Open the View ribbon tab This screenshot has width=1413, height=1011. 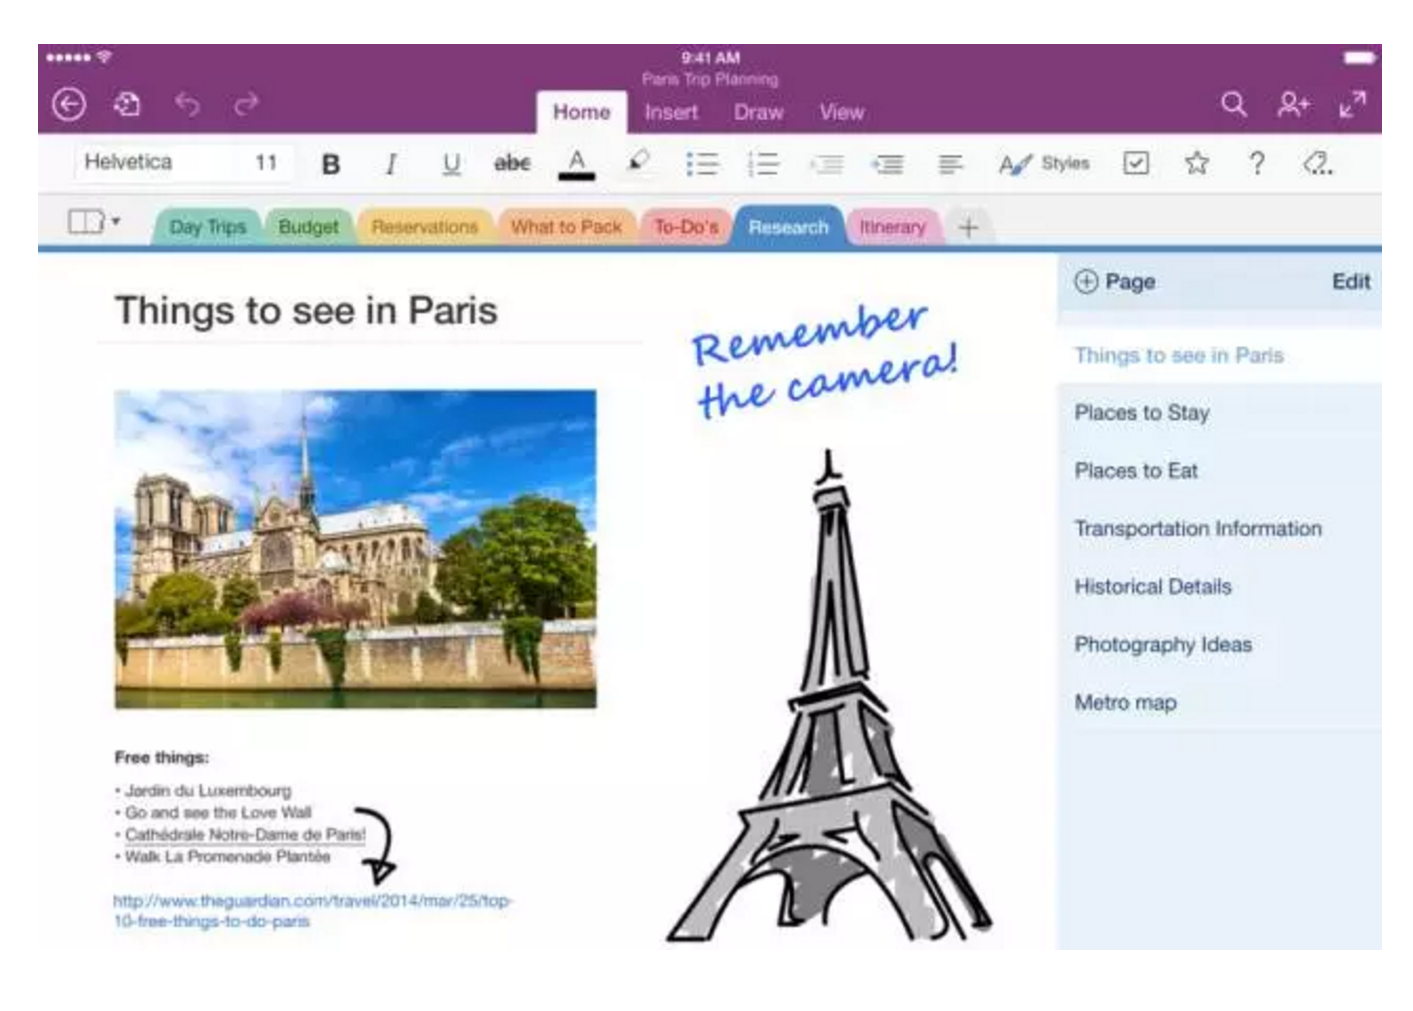coord(842,113)
